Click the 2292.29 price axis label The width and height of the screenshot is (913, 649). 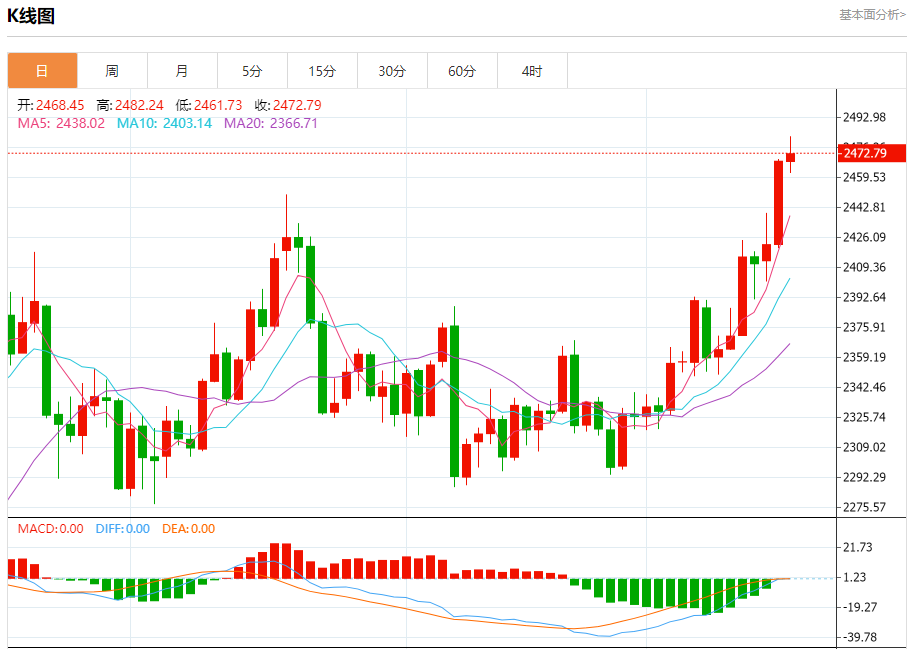point(865,477)
